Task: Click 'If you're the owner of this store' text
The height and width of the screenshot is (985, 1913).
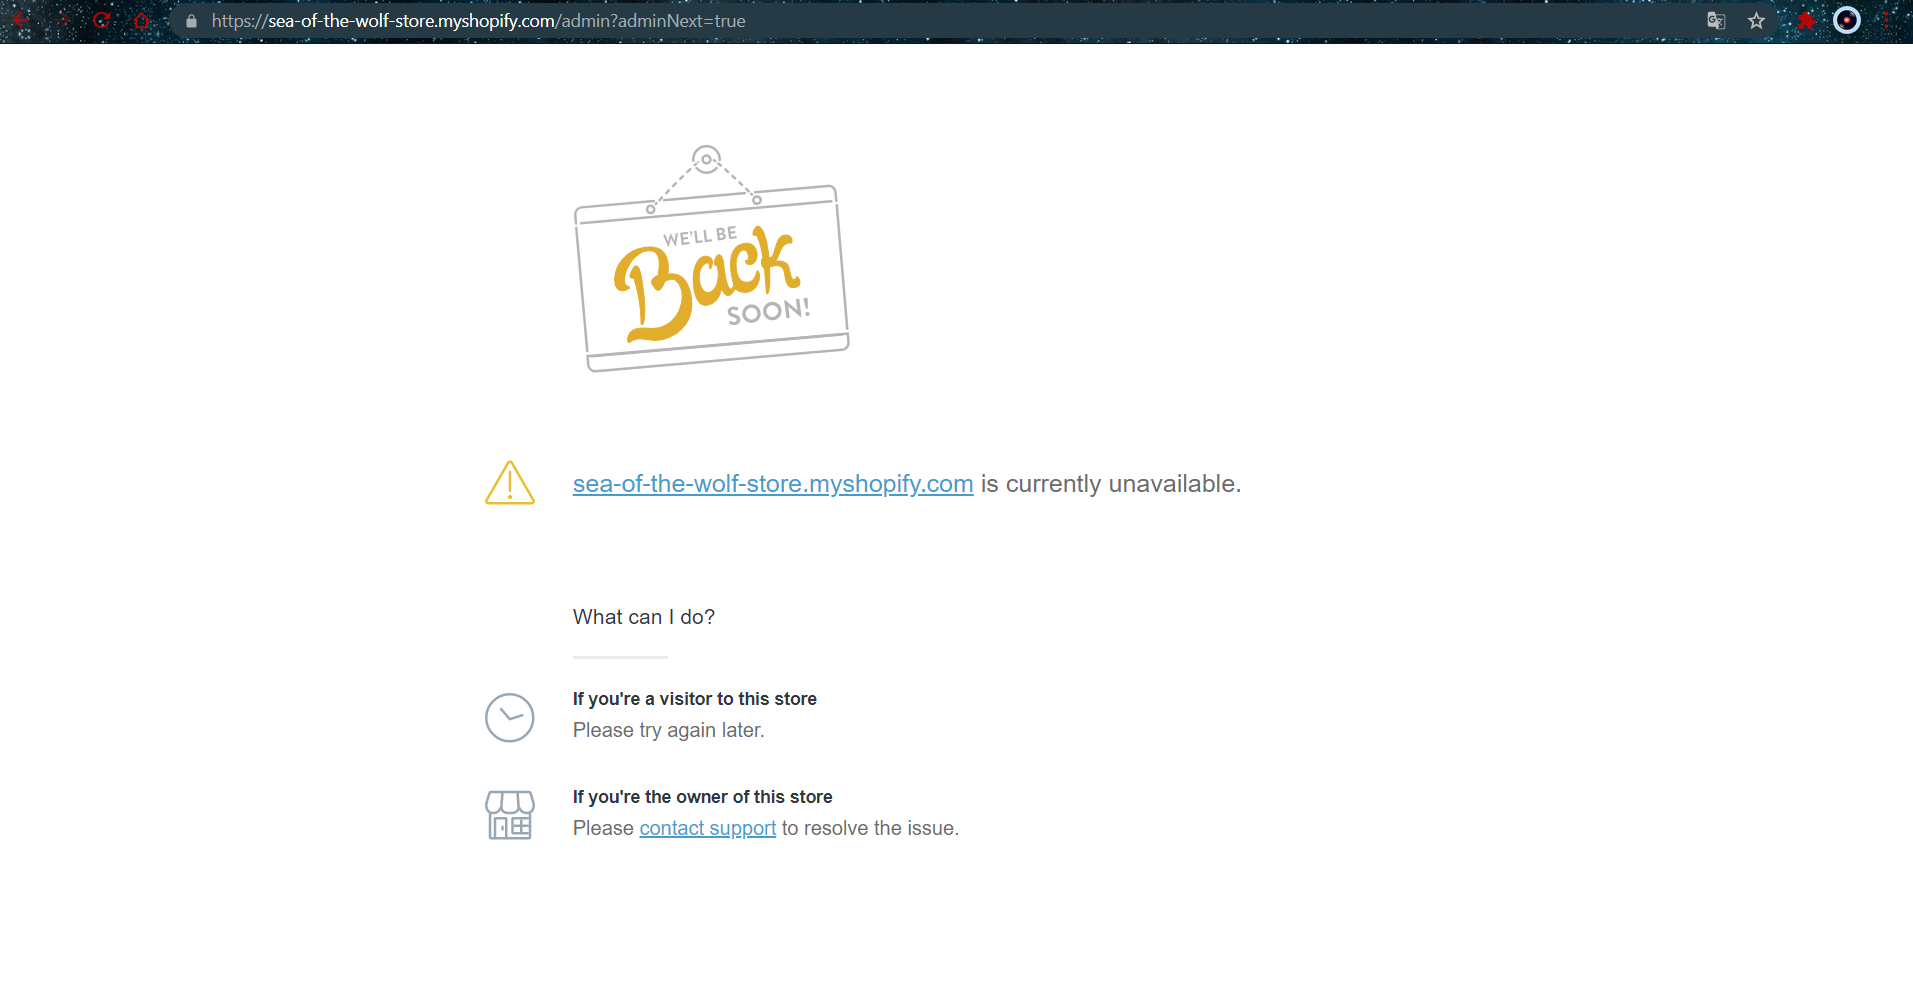Action: pos(703,797)
